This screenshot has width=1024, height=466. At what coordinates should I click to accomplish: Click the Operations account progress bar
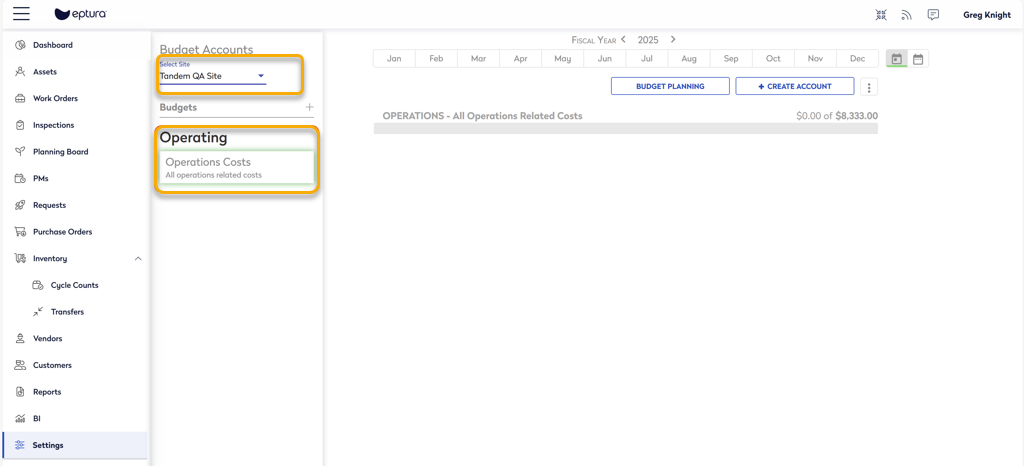coord(626,129)
